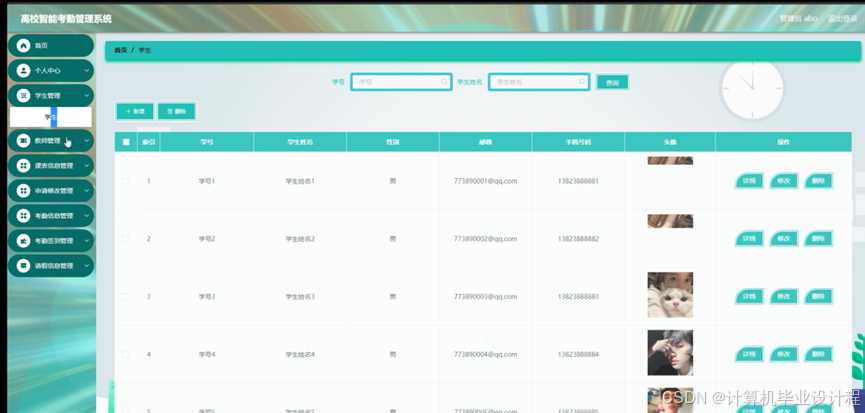865x413 pixels.
Task: Focus the 学号 search input field
Action: pos(401,82)
